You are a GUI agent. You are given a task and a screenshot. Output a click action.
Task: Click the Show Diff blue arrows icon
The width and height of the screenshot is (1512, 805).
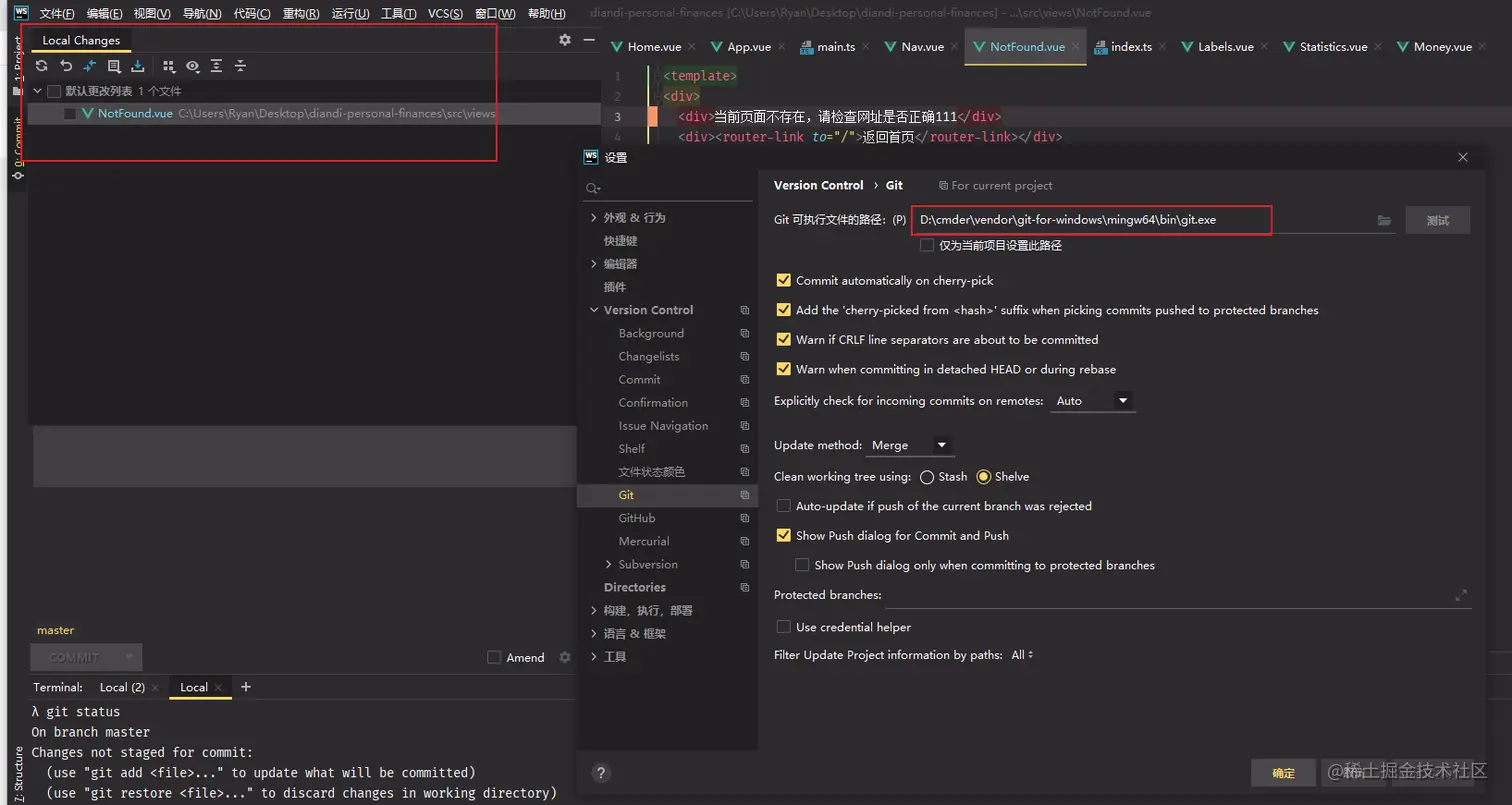90,66
